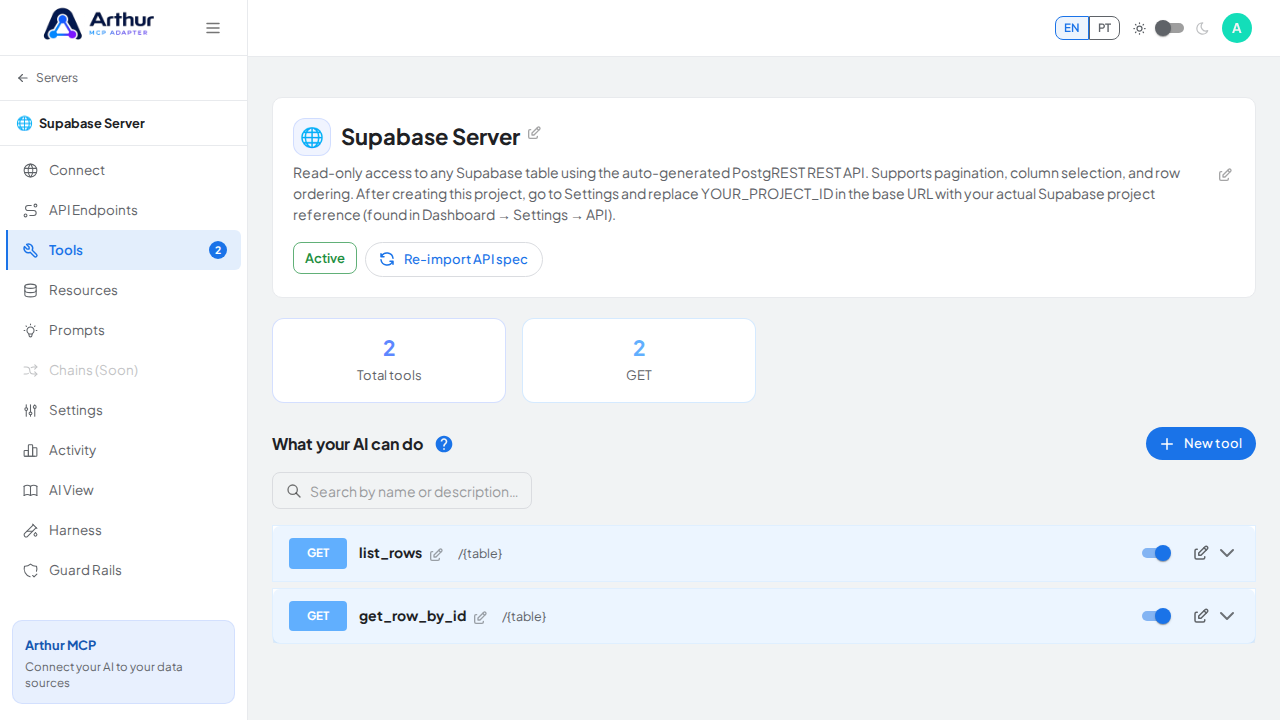Click the sun light-mode icon
Screen dimensions: 1280x720
1139,28
